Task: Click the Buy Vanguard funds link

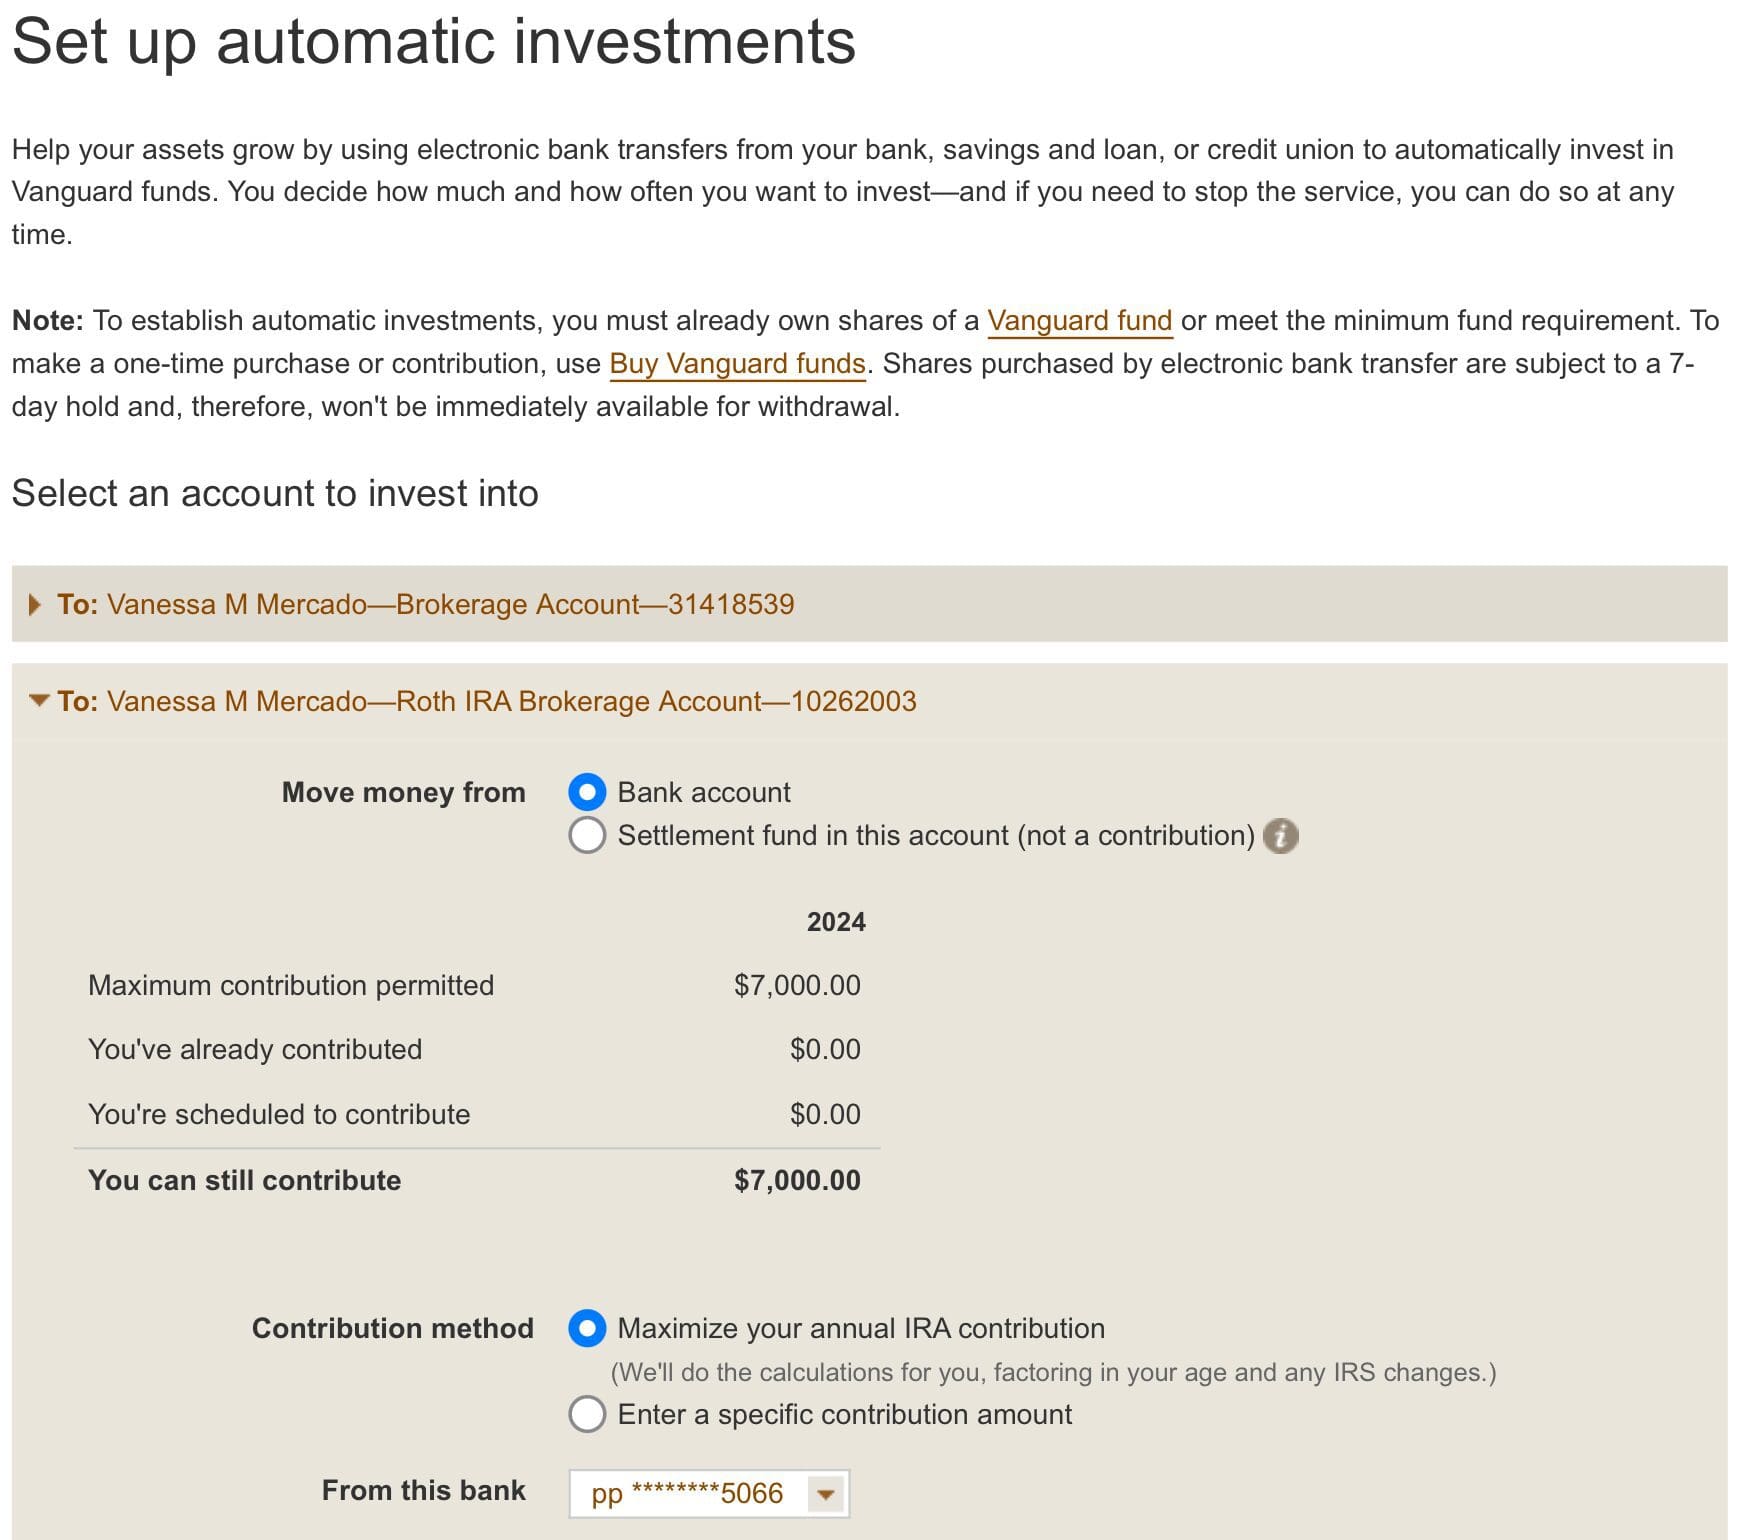Action: [739, 363]
